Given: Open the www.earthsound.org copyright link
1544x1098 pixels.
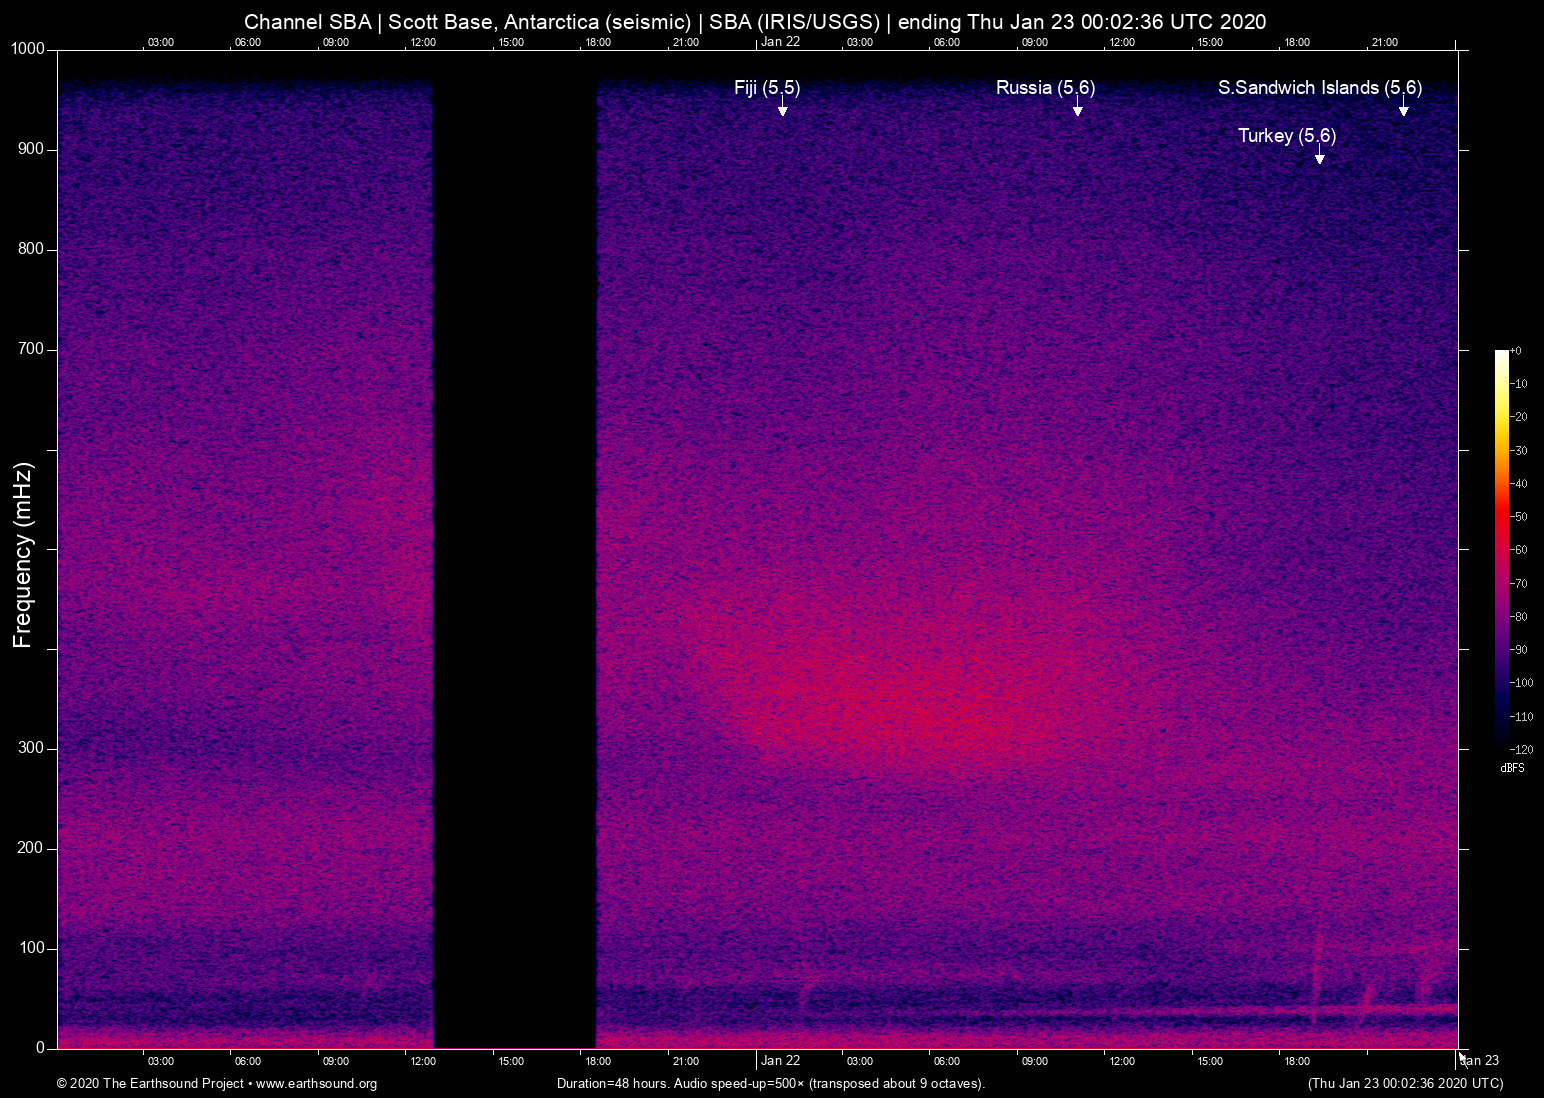Looking at the screenshot, I should tap(316, 1084).
